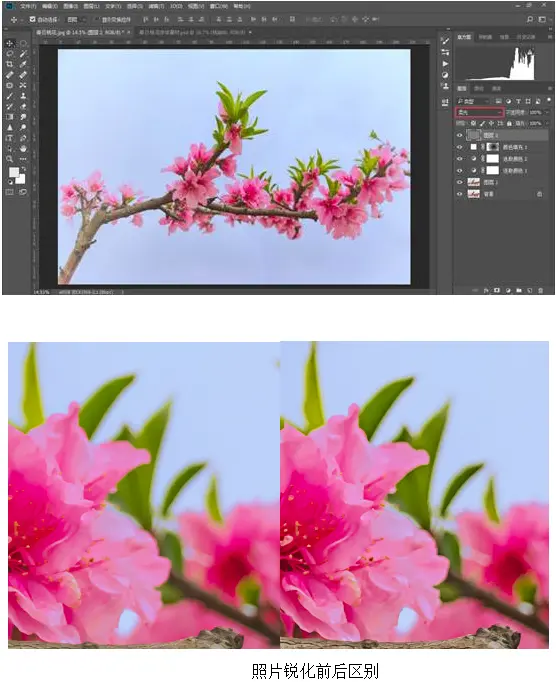Hide the 选取颜色 2 layer
The image size is (558, 682).
click(459, 159)
